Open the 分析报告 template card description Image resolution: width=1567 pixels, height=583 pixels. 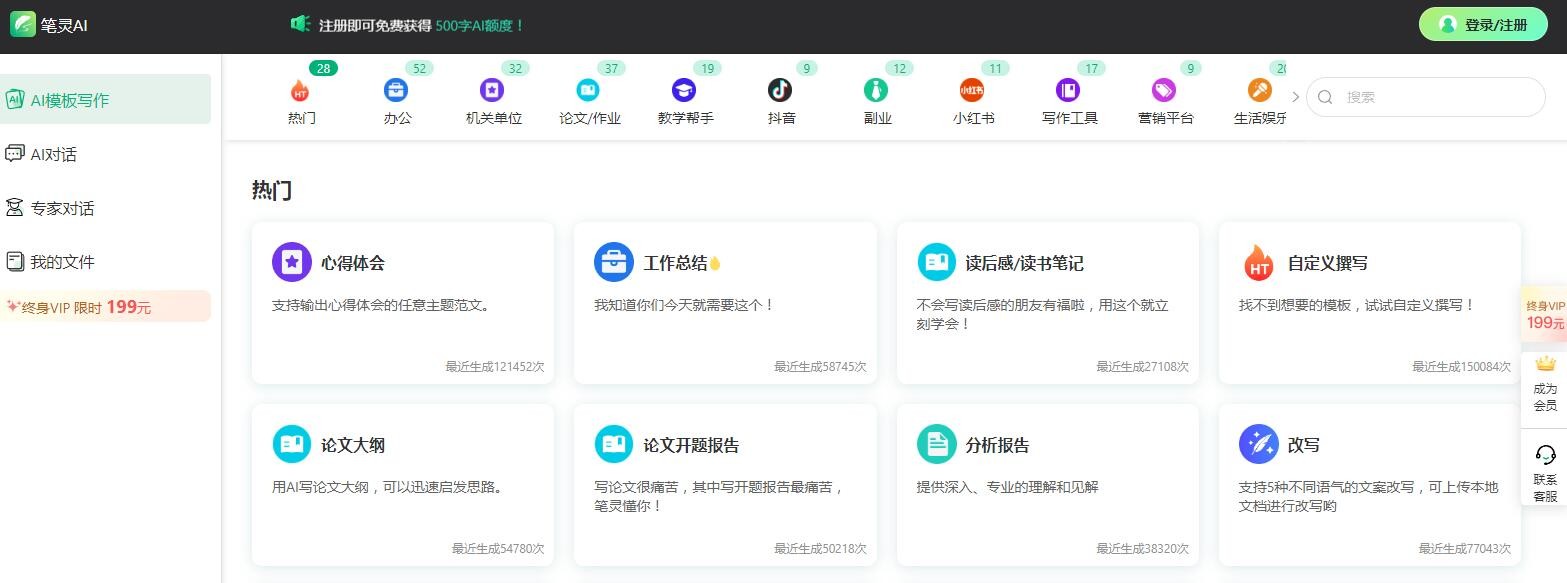(x=1007, y=487)
